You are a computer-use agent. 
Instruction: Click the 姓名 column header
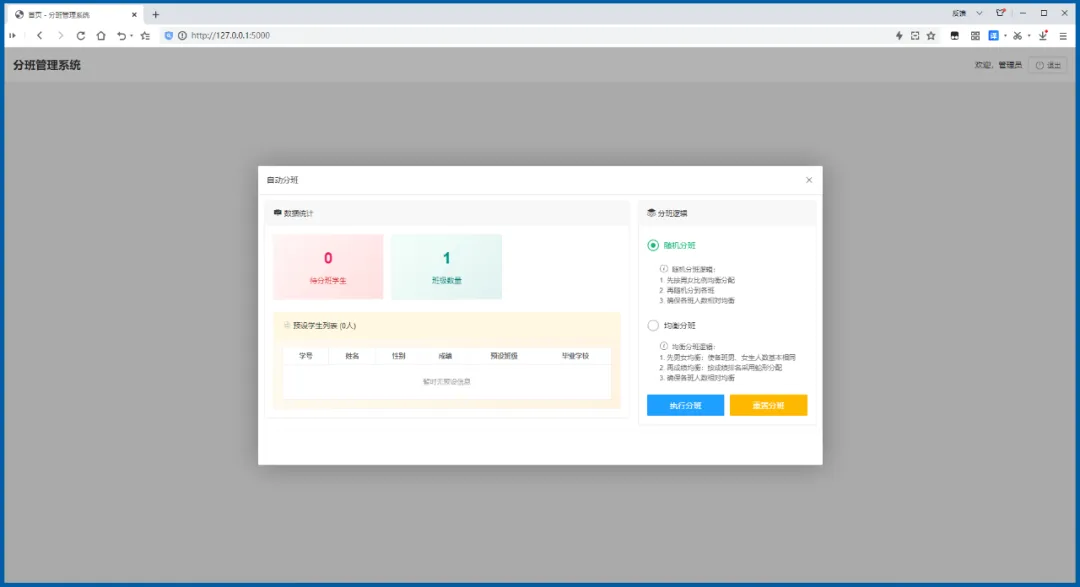point(352,356)
